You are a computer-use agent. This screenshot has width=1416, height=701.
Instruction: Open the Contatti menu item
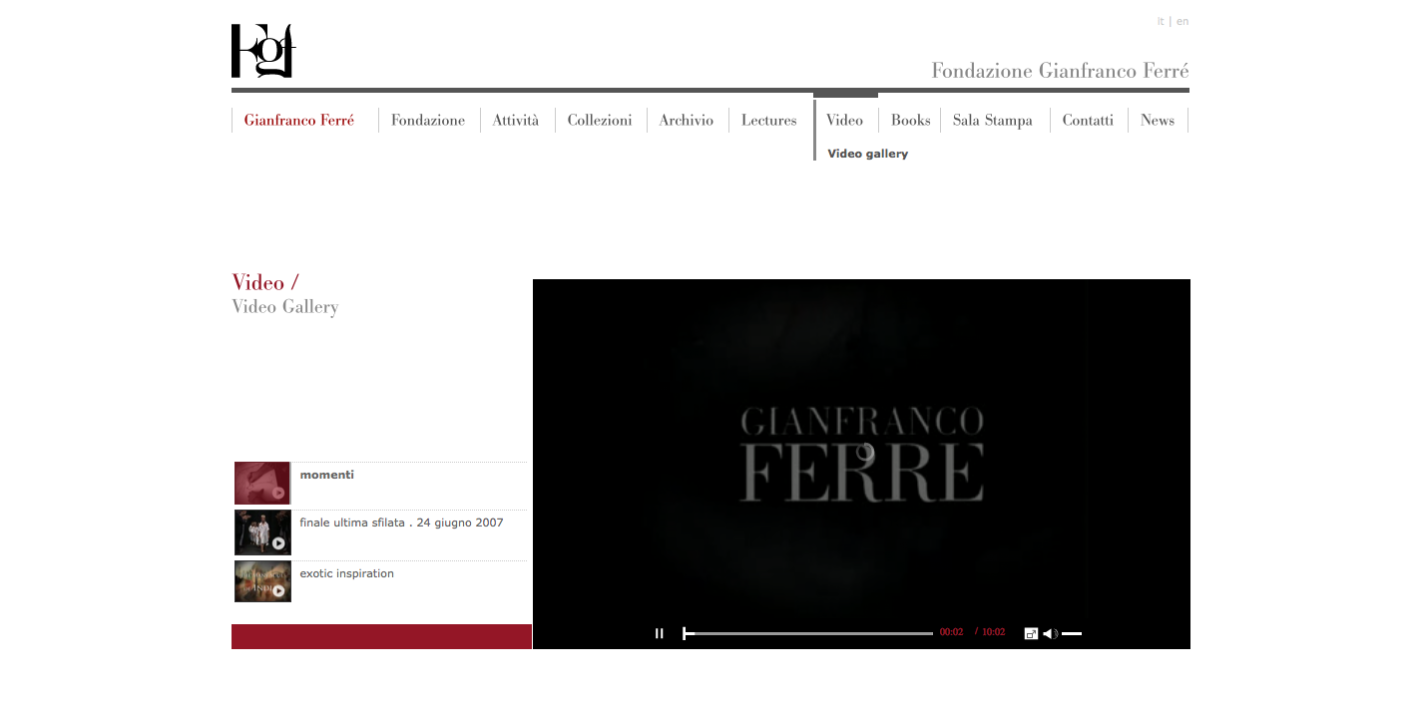(1088, 120)
